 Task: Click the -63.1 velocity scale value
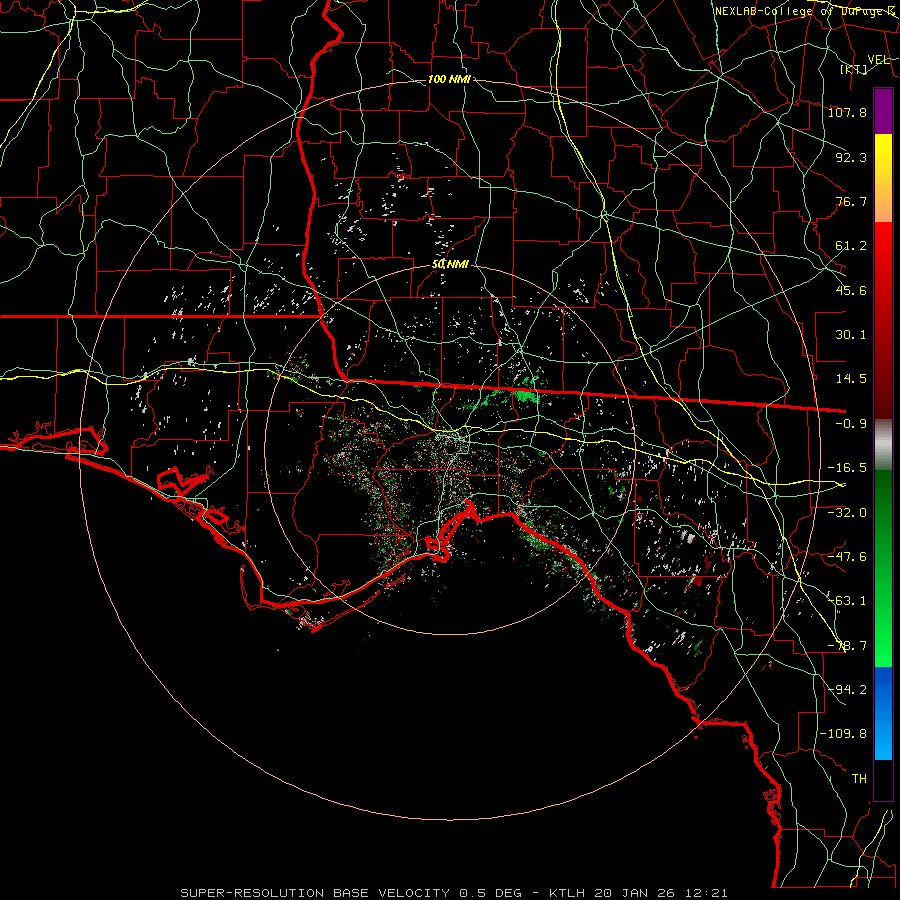coord(847,601)
